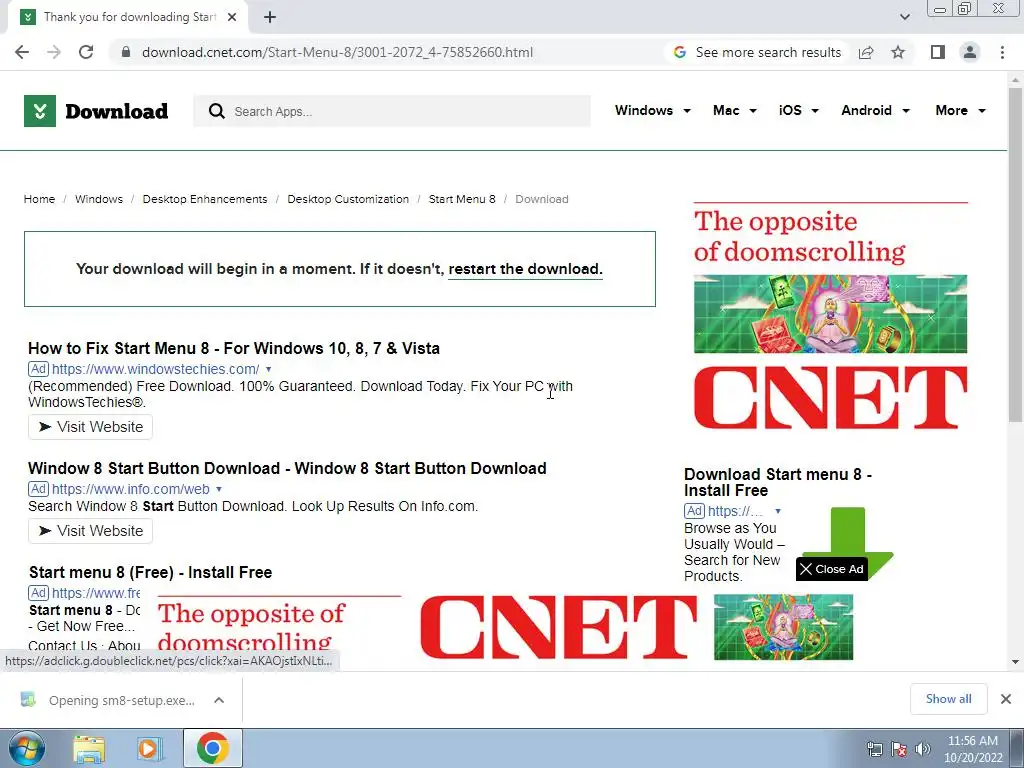
Task: Click the network tray icon
Action: 874,749
